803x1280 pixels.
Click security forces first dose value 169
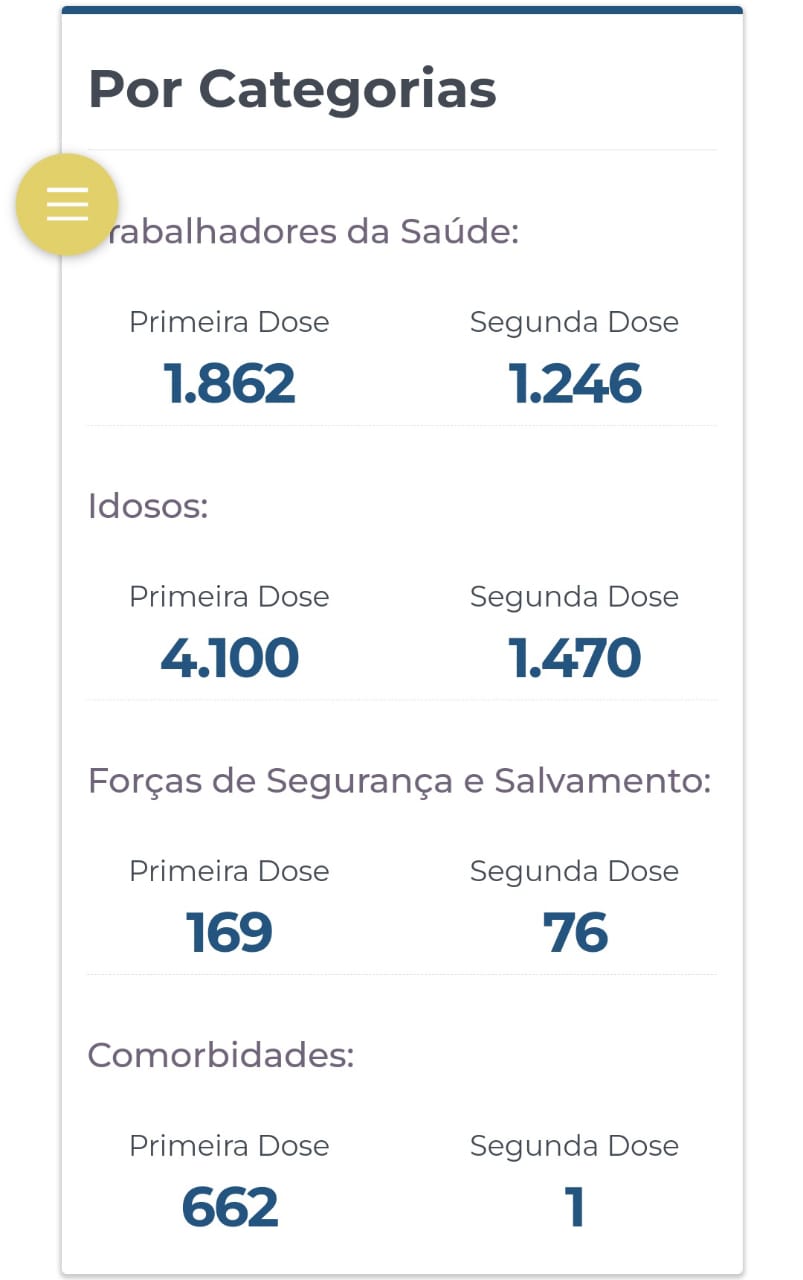coord(229,933)
